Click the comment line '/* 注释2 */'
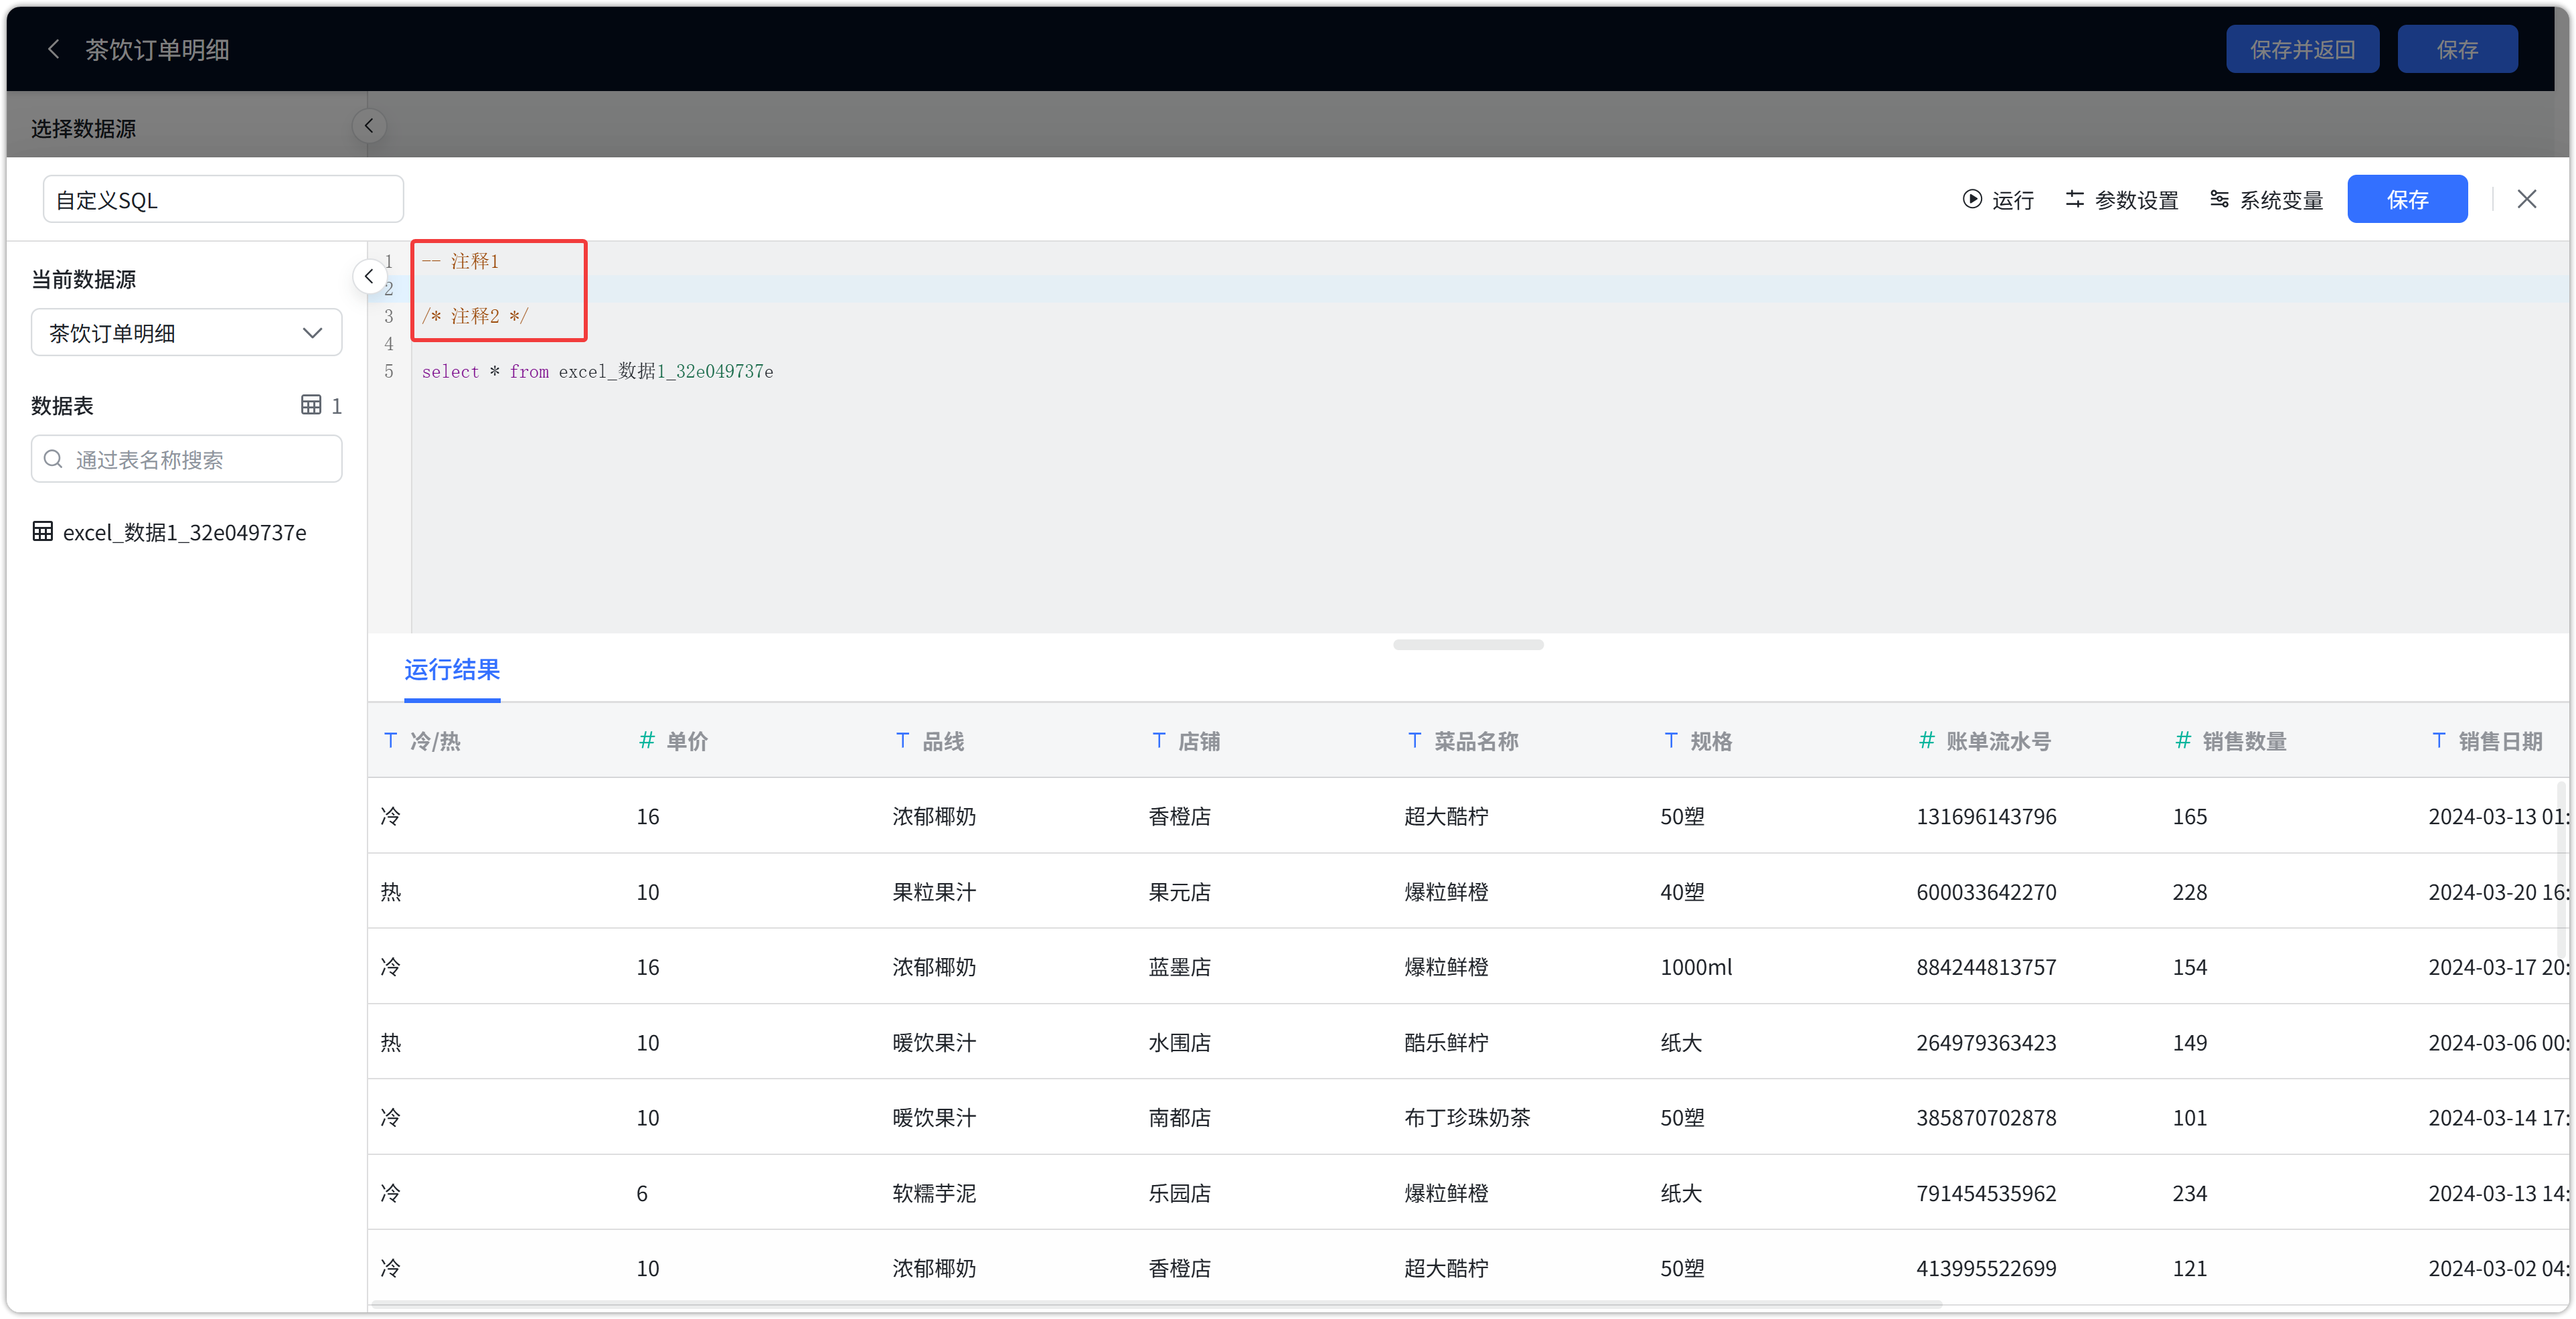 [x=475, y=316]
